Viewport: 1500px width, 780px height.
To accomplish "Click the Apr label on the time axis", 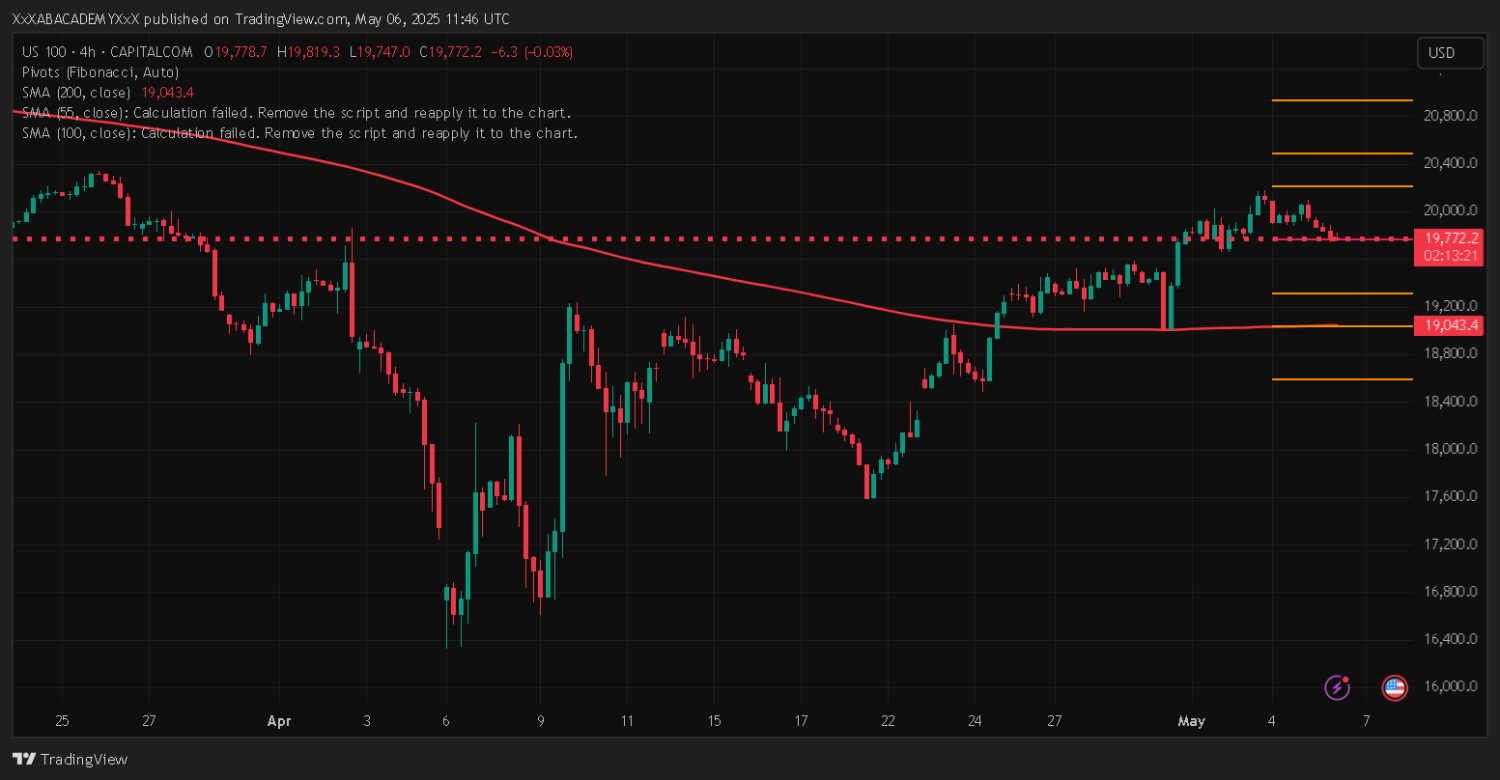I will pyautogui.click(x=278, y=720).
